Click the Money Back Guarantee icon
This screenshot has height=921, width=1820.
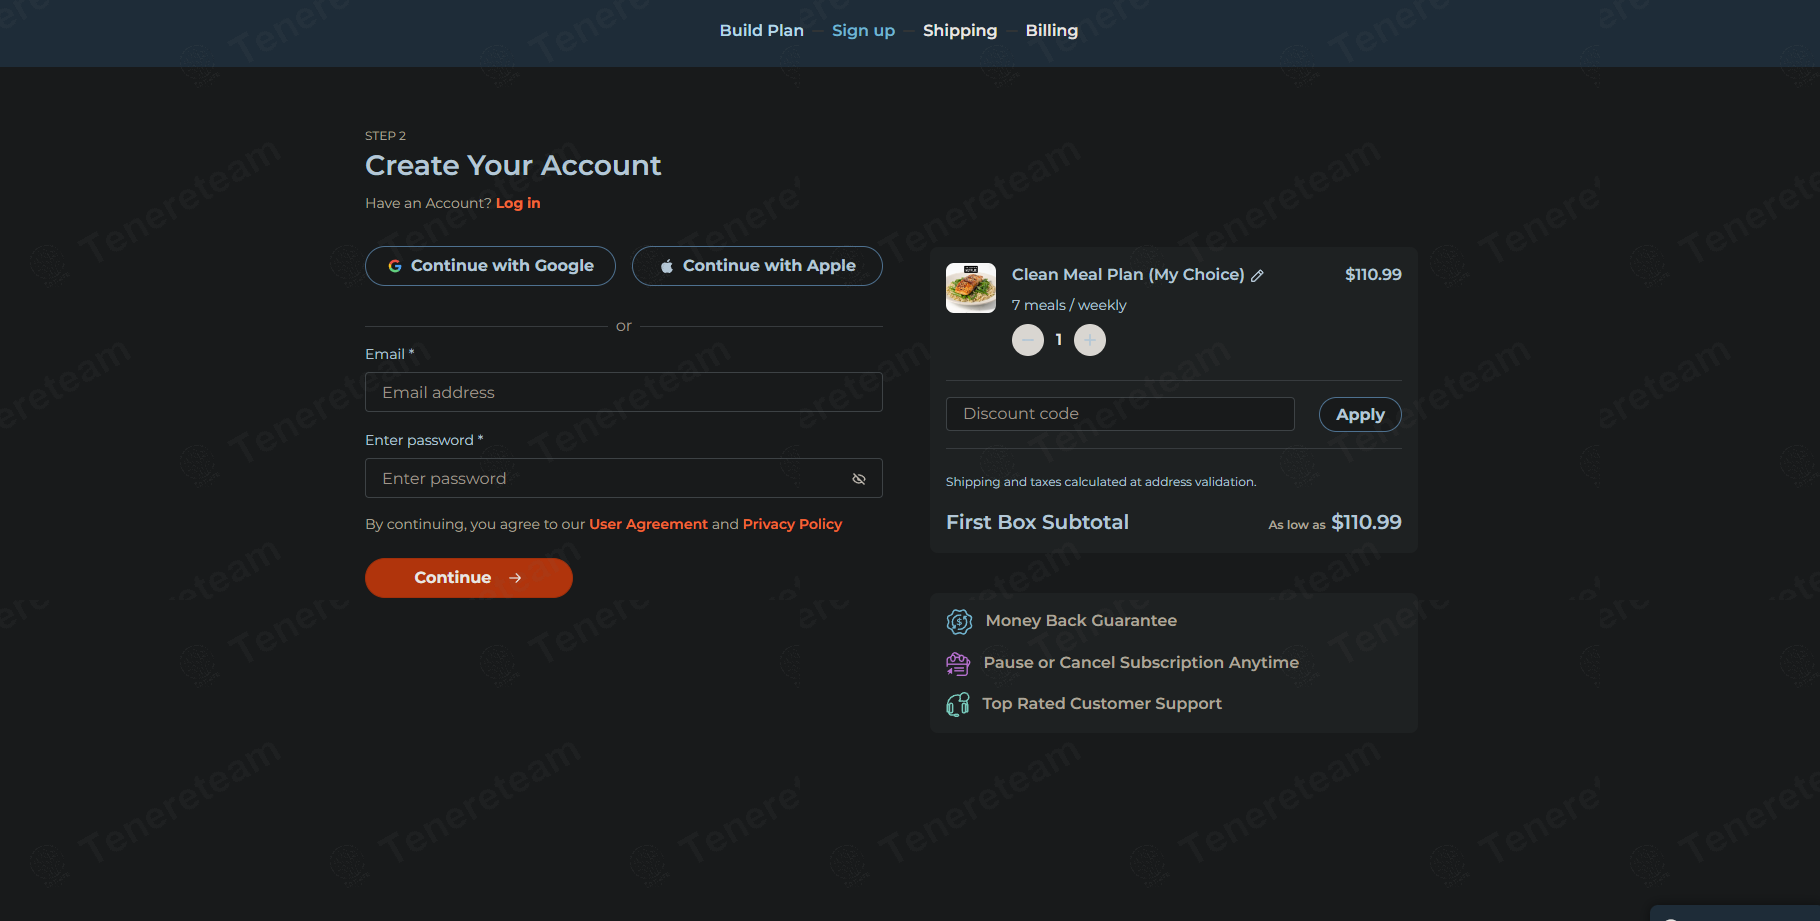tap(959, 622)
